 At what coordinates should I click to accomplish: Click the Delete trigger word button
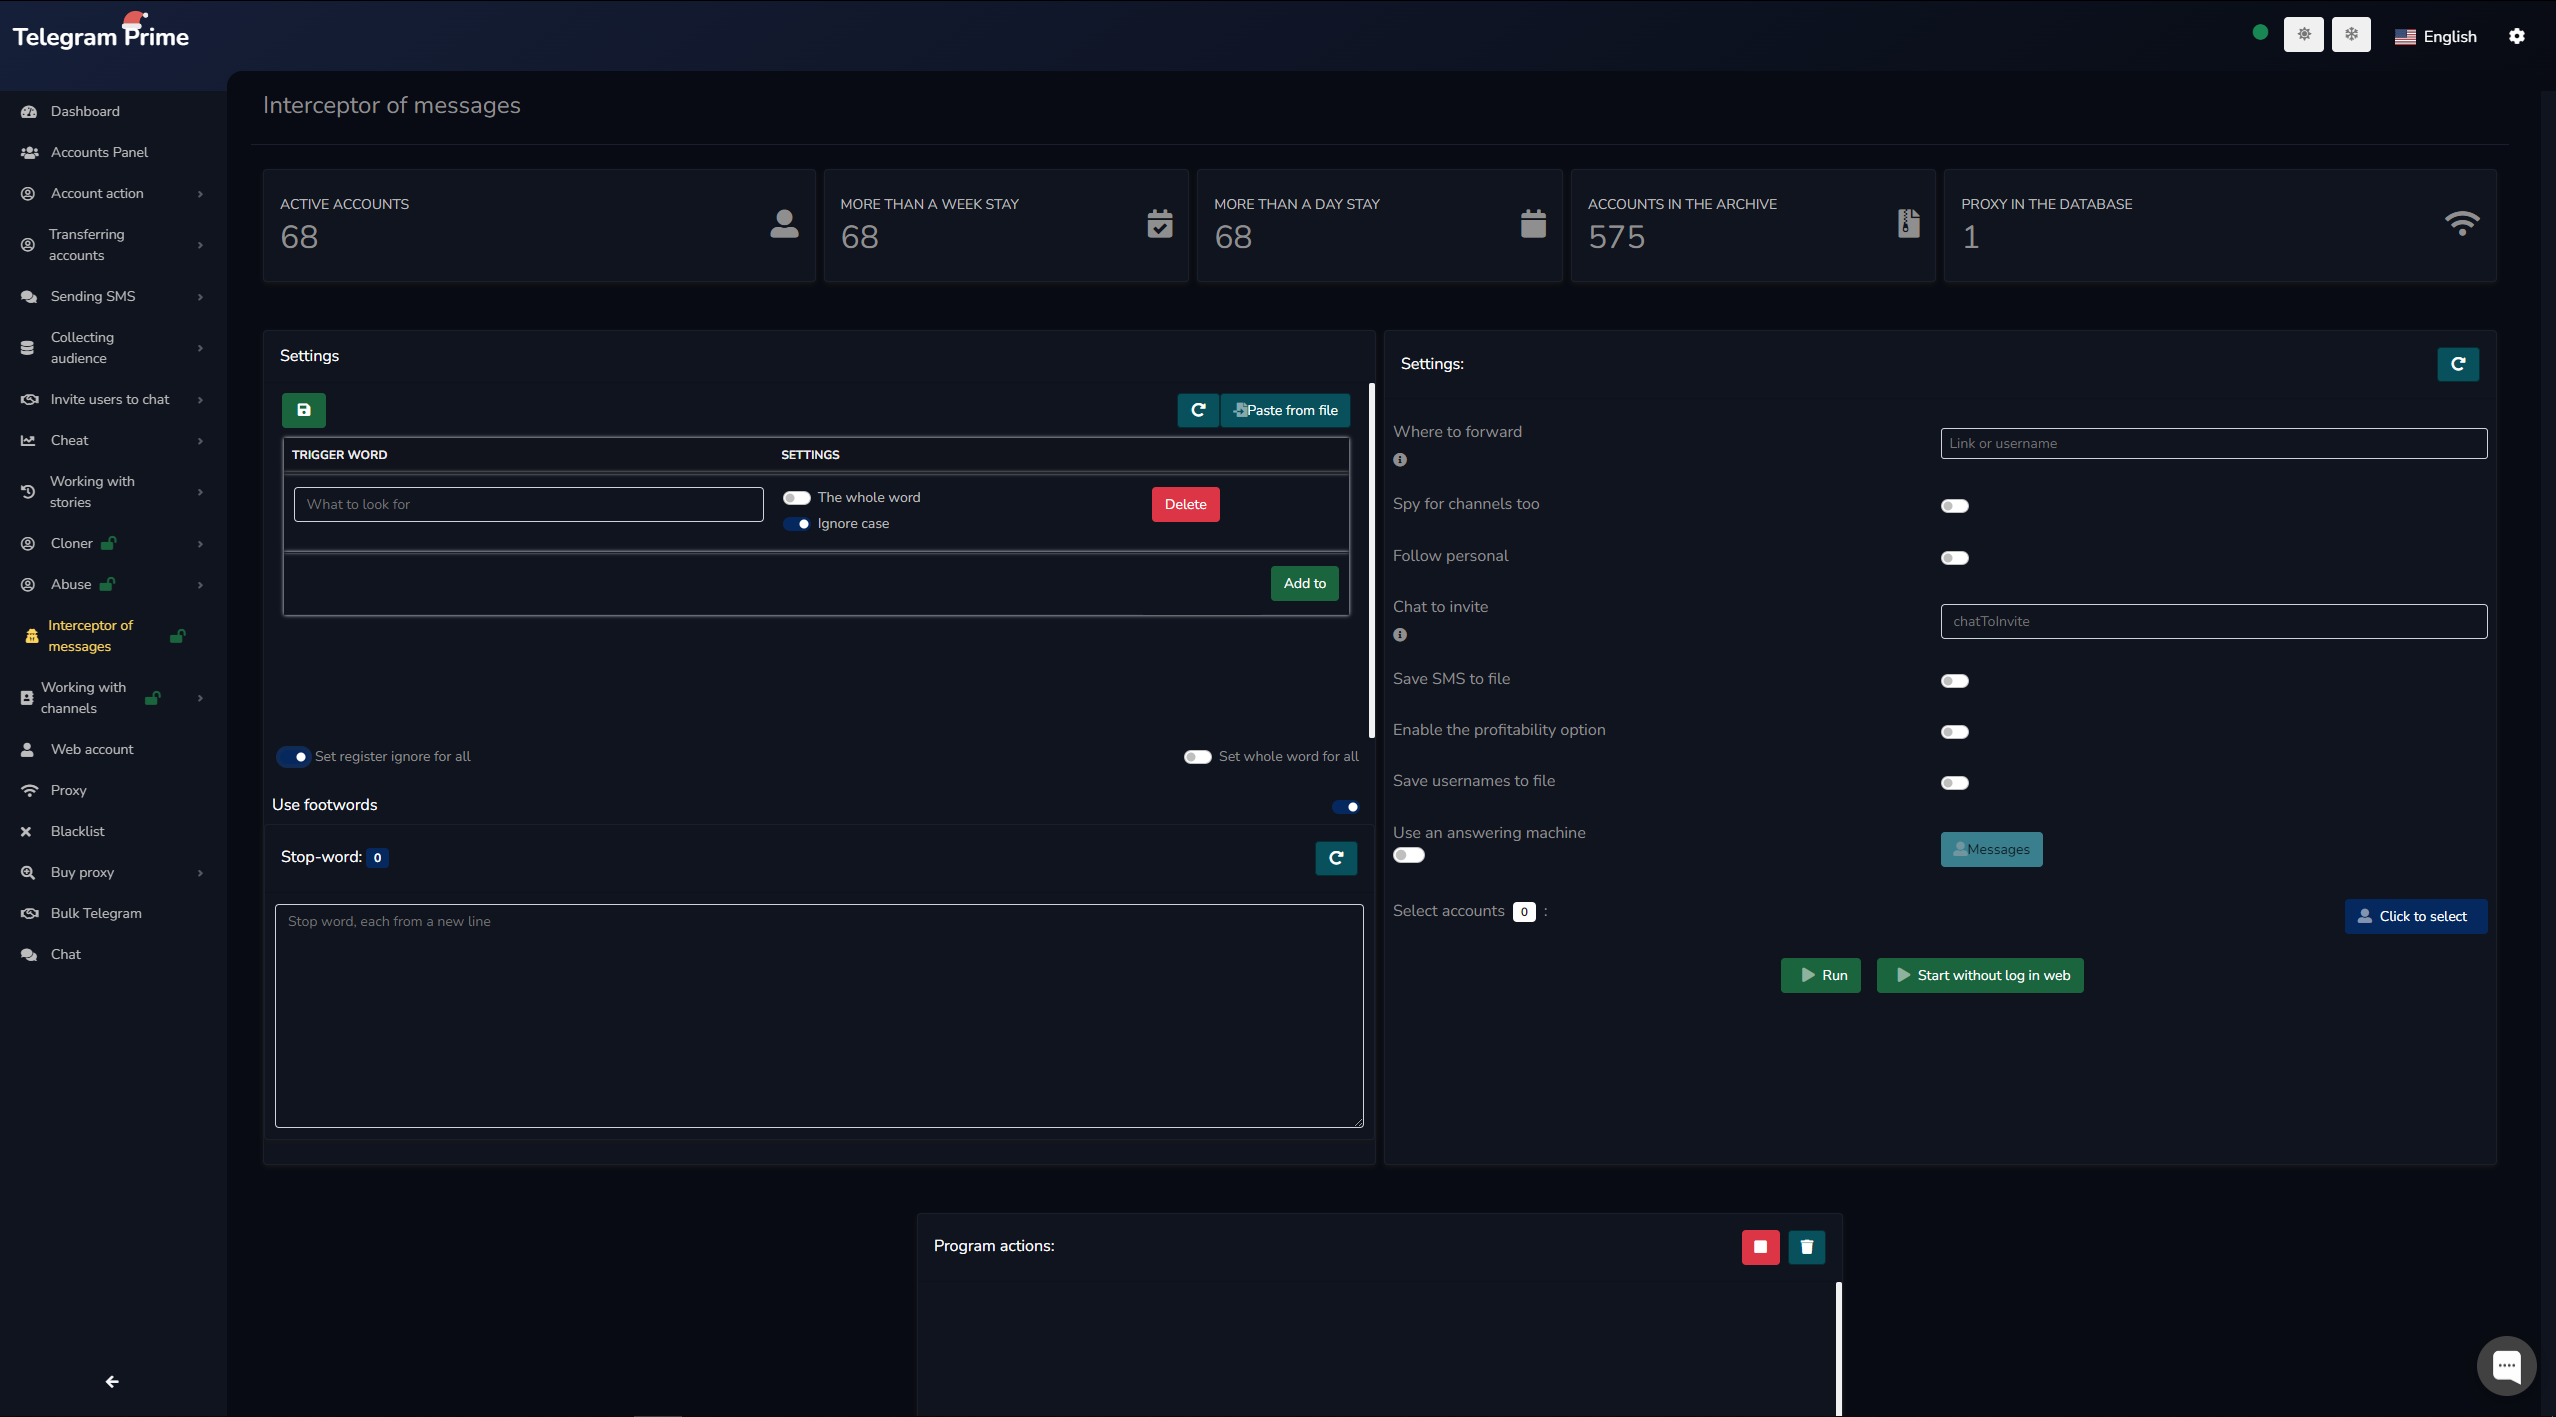click(x=1185, y=505)
